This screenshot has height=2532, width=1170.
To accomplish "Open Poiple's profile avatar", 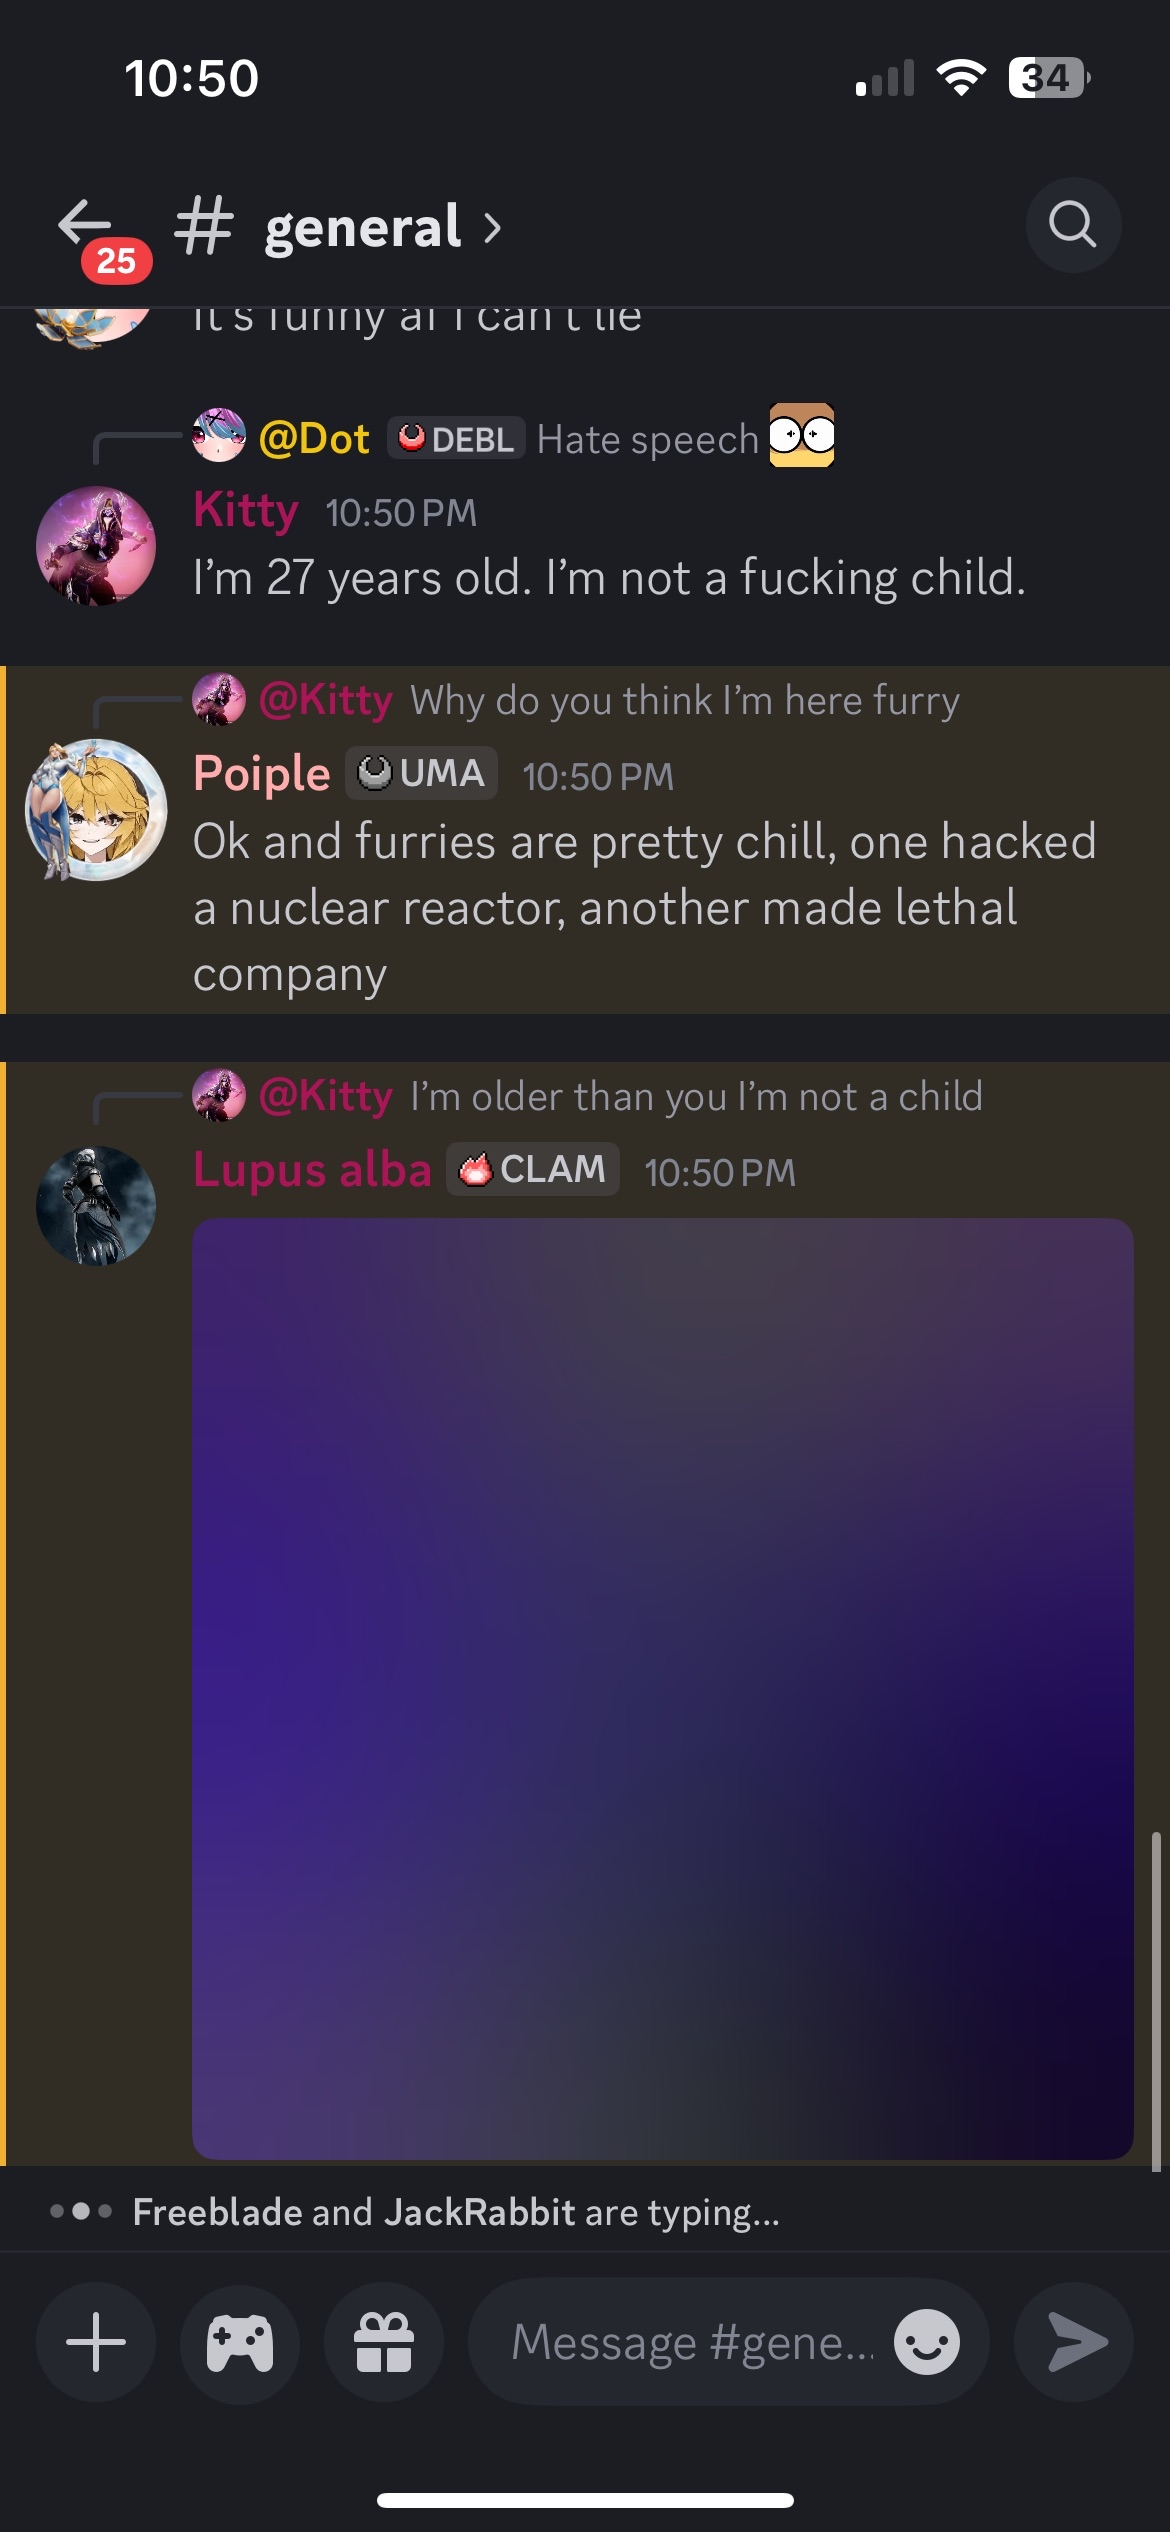I will click(x=96, y=810).
